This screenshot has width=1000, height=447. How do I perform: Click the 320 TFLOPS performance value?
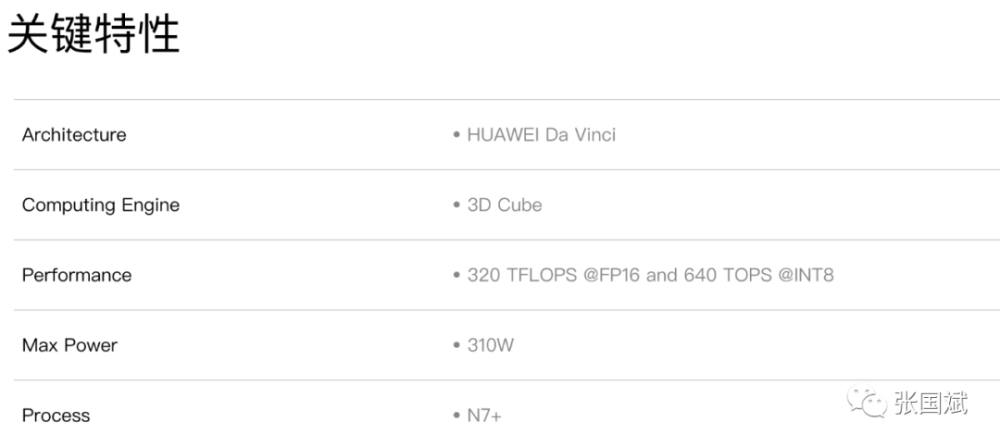[x=651, y=275]
